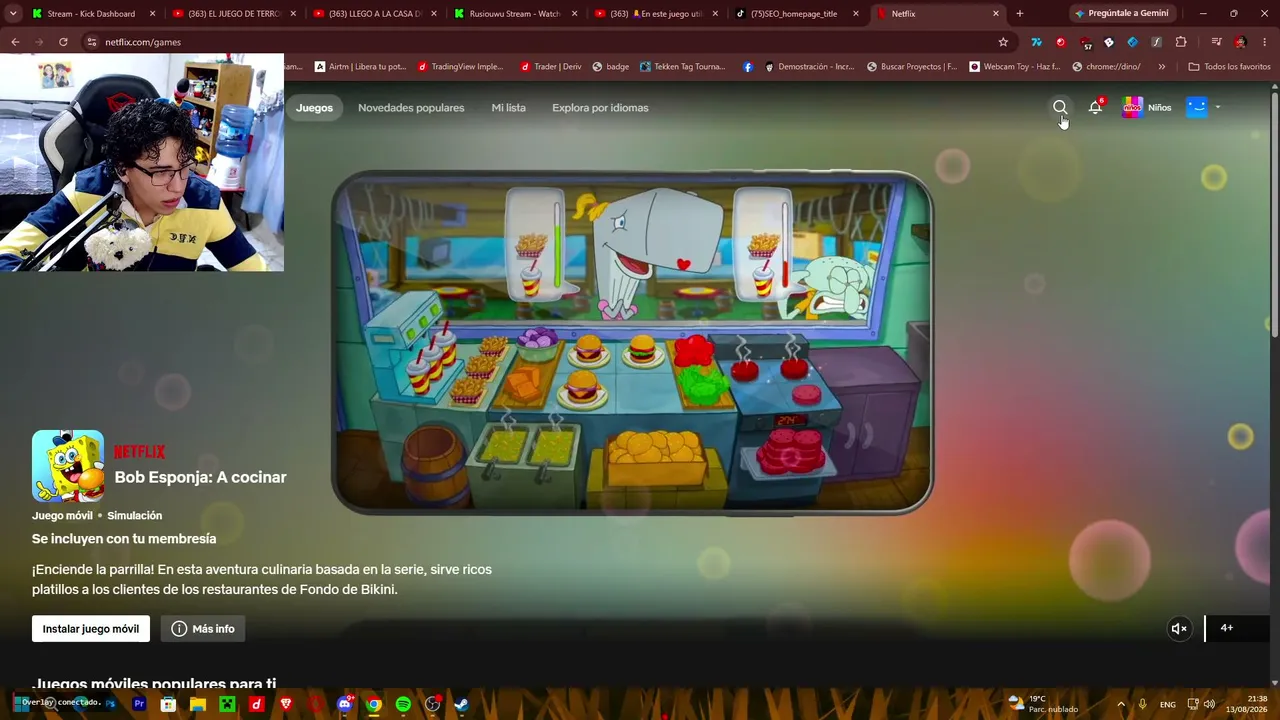This screenshot has height=720, width=1280.
Task: Open Steam from the taskbar
Action: click(x=461, y=704)
